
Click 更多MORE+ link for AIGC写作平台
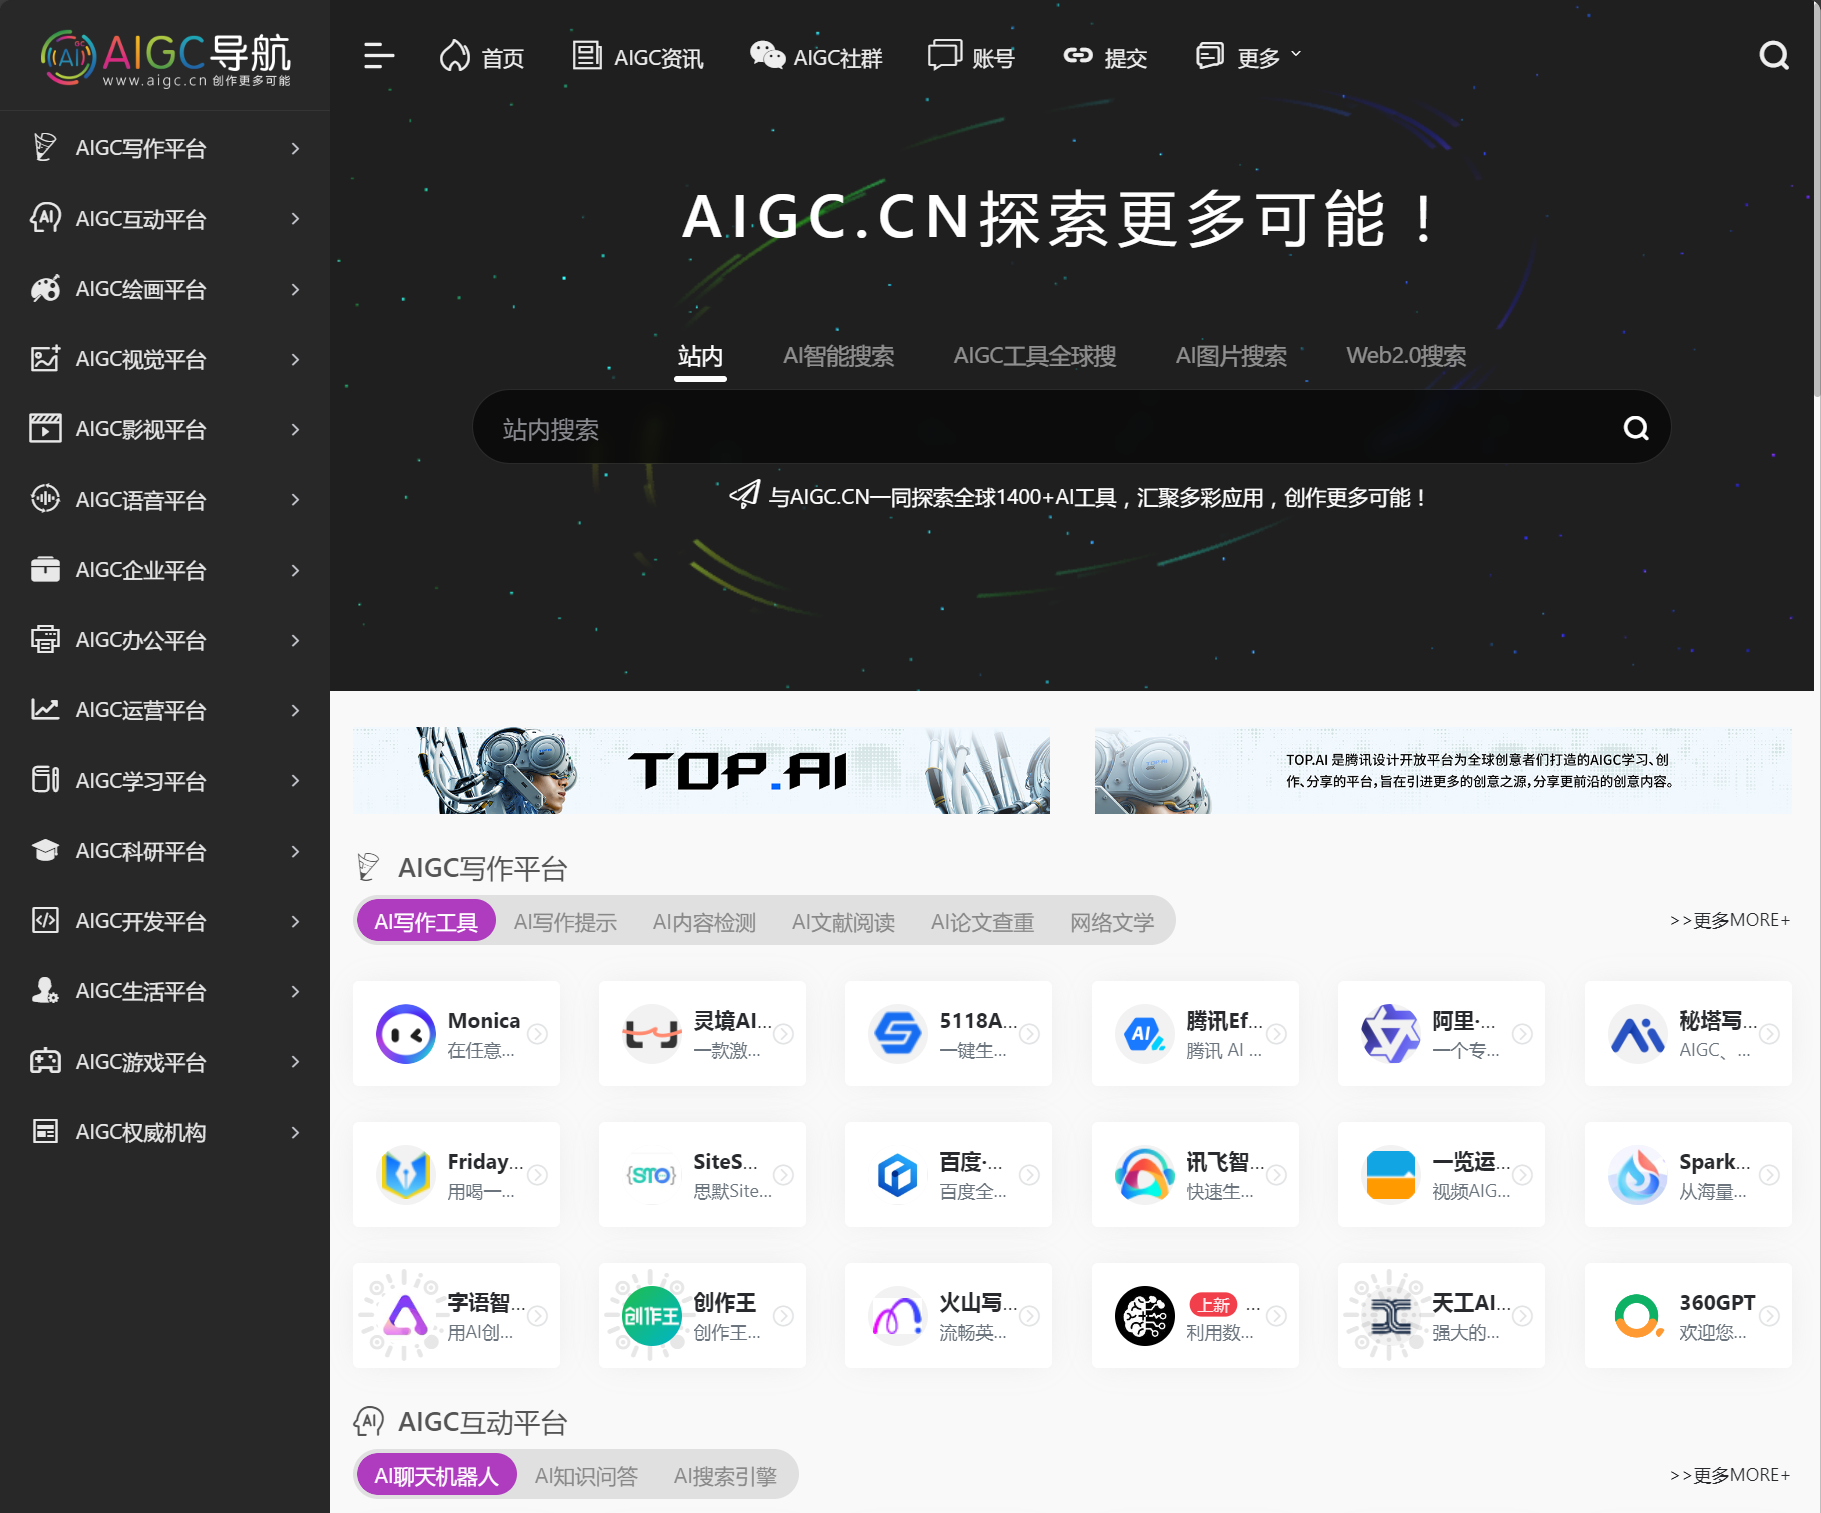[1729, 920]
